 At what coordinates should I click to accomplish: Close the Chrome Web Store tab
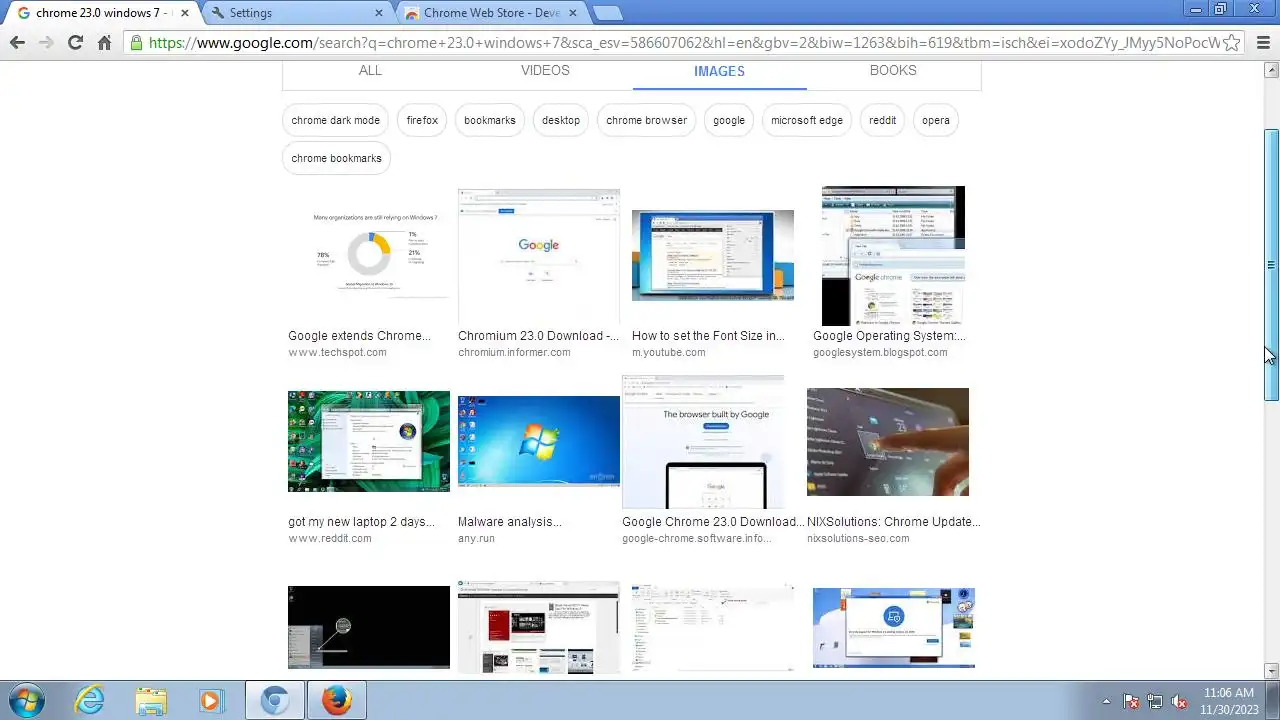click(573, 13)
